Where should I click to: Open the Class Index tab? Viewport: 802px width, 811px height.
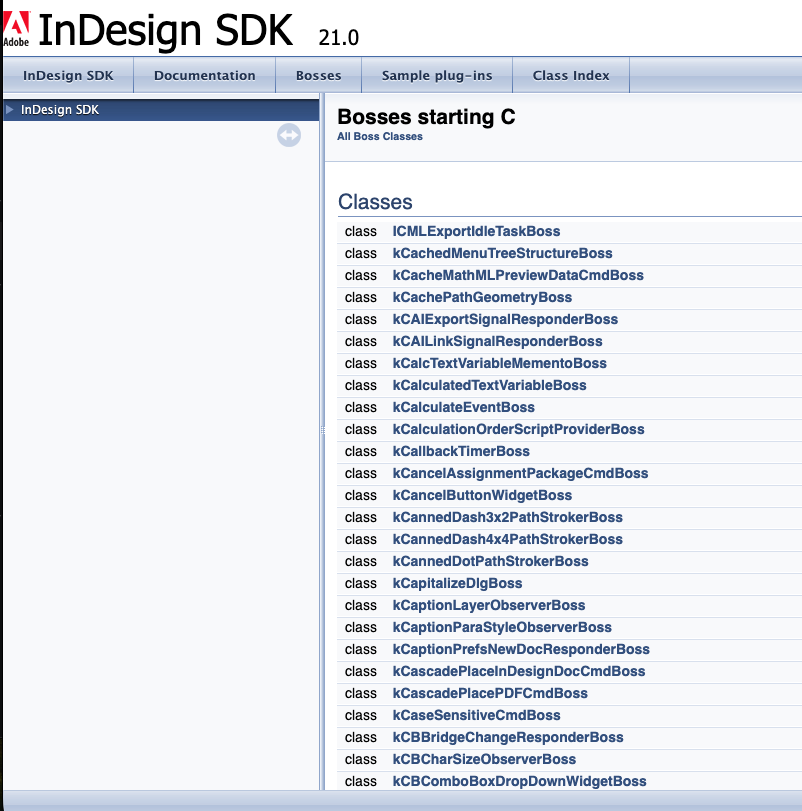pyautogui.click(x=571, y=75)
